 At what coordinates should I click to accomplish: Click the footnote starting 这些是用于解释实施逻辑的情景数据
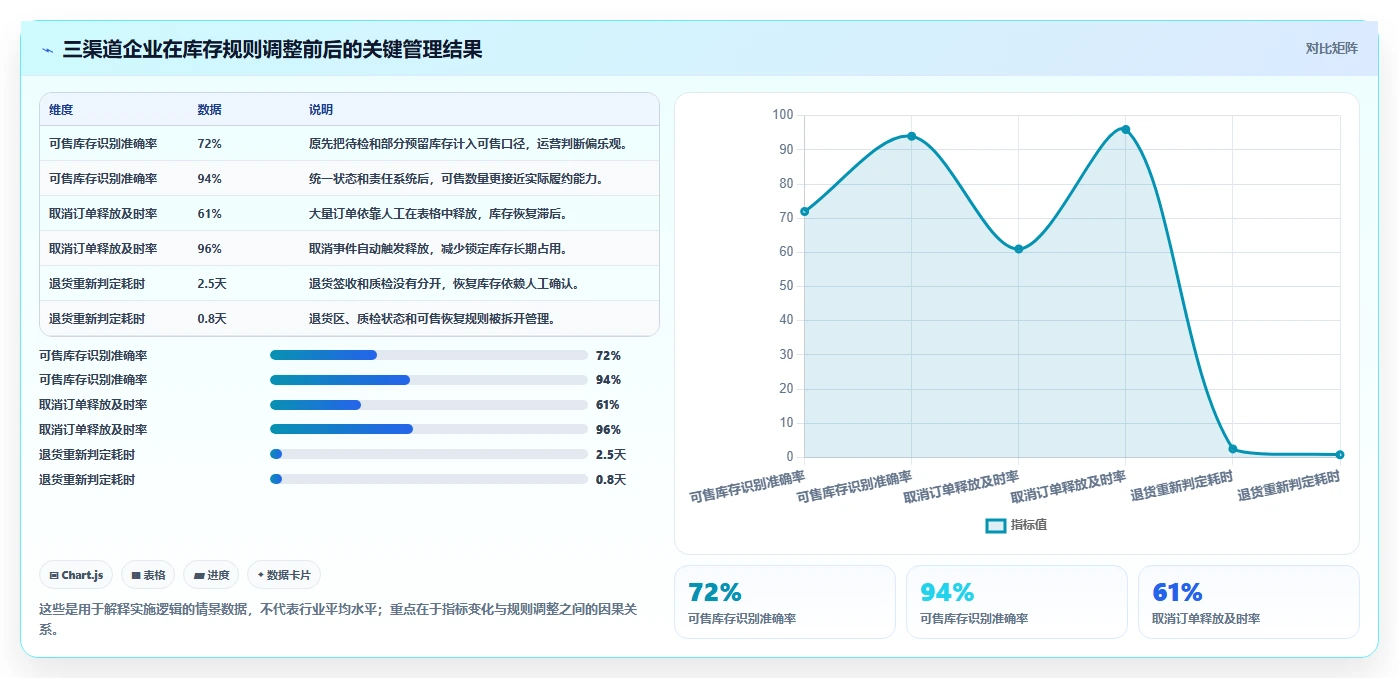point(339,618)
